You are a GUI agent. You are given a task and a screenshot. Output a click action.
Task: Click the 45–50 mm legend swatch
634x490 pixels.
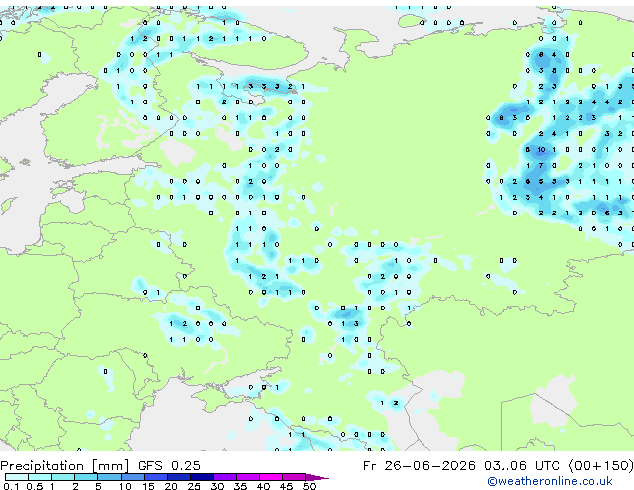(x=294, y=477)
